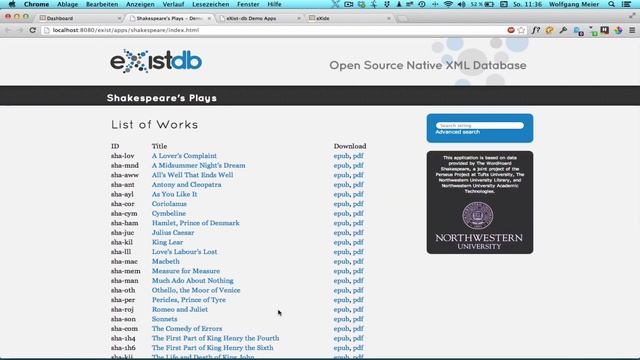Download epub for Much Ado About Nothing
Screen dimensions: 640x360
click(x=341, y=281)
